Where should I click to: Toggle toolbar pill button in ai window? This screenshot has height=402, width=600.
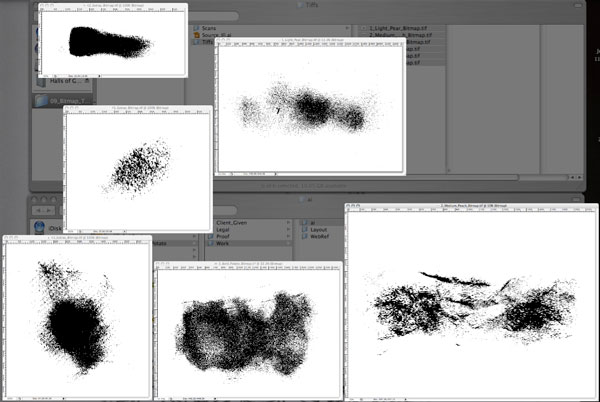[577, 199]
